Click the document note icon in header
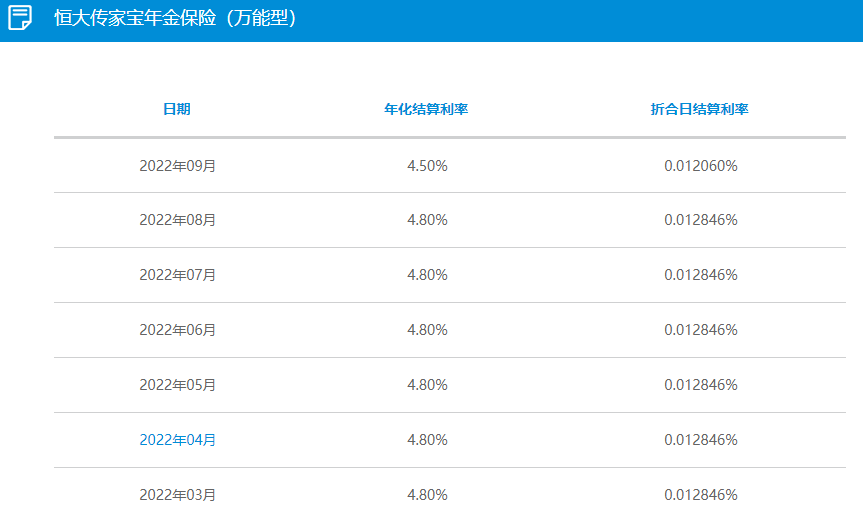 point(20,18)
